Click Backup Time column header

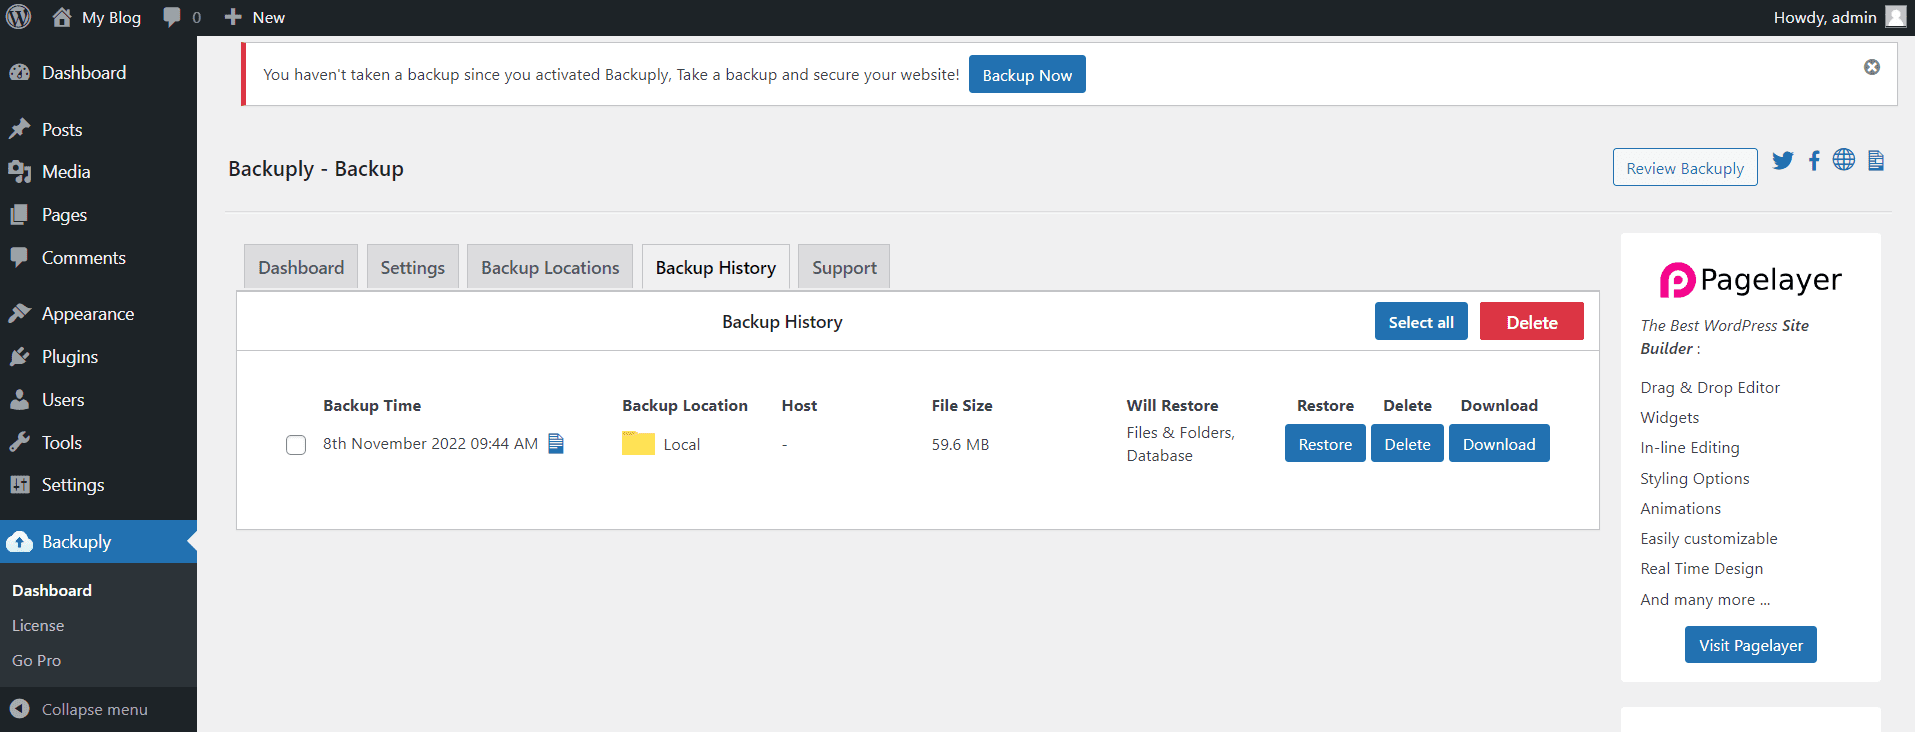[372, 405]
